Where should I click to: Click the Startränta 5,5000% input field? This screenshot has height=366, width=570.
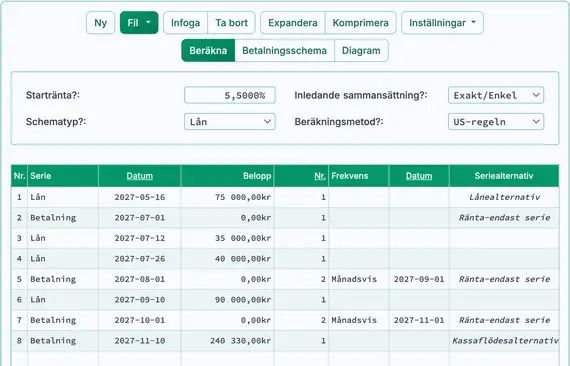pyautogui.click(x=230, y=95)
